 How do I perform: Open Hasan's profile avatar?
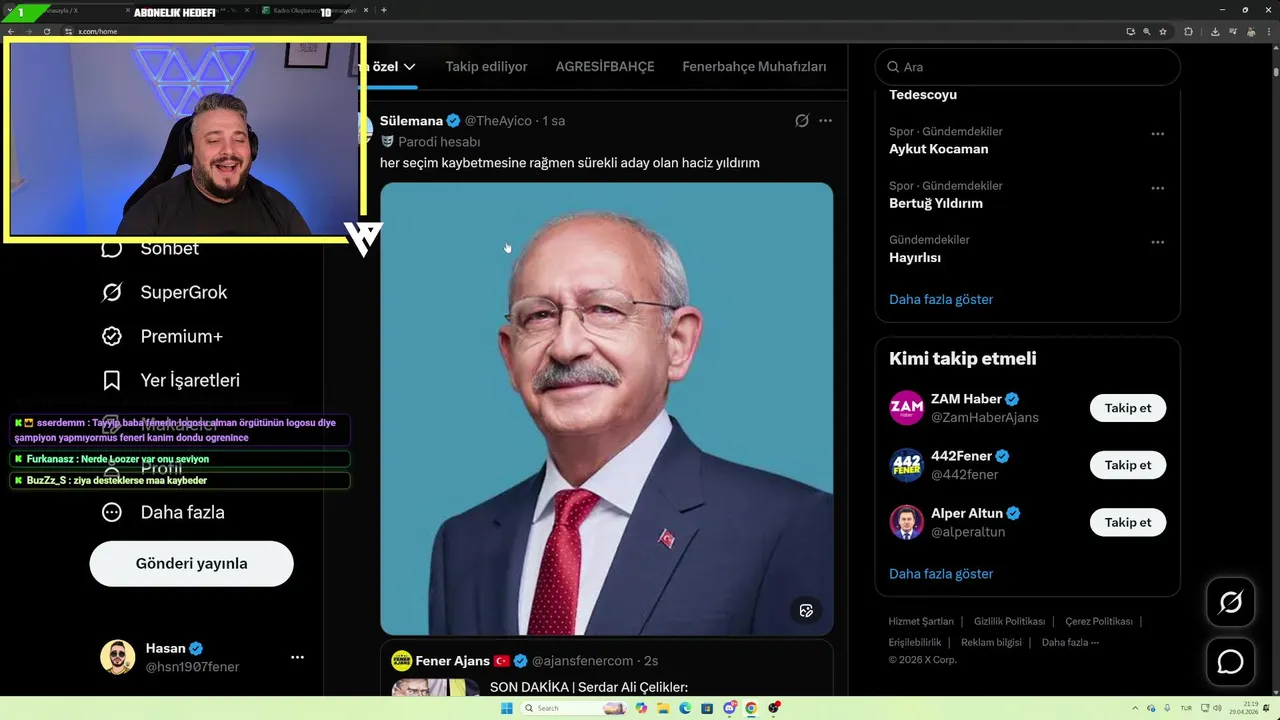(x=117, y=657)
